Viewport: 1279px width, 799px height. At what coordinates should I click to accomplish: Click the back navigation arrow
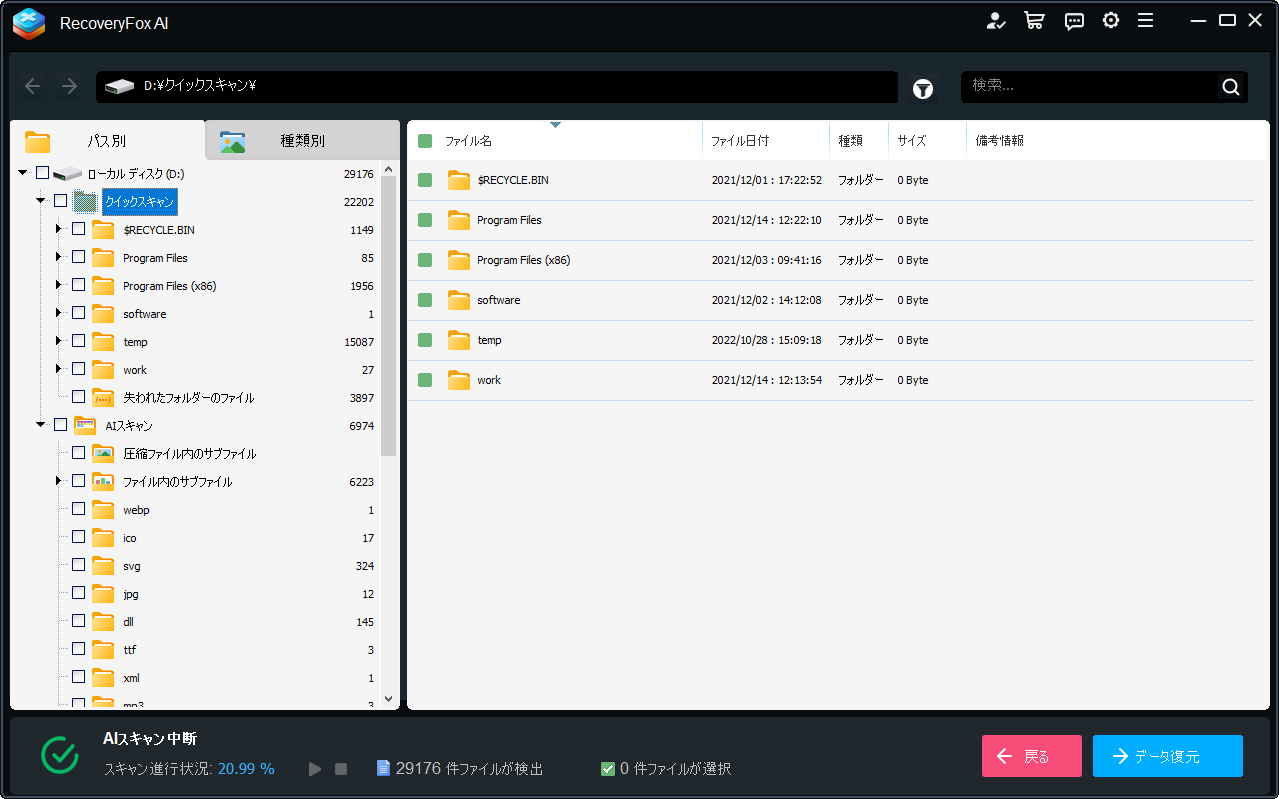[33, 87]
